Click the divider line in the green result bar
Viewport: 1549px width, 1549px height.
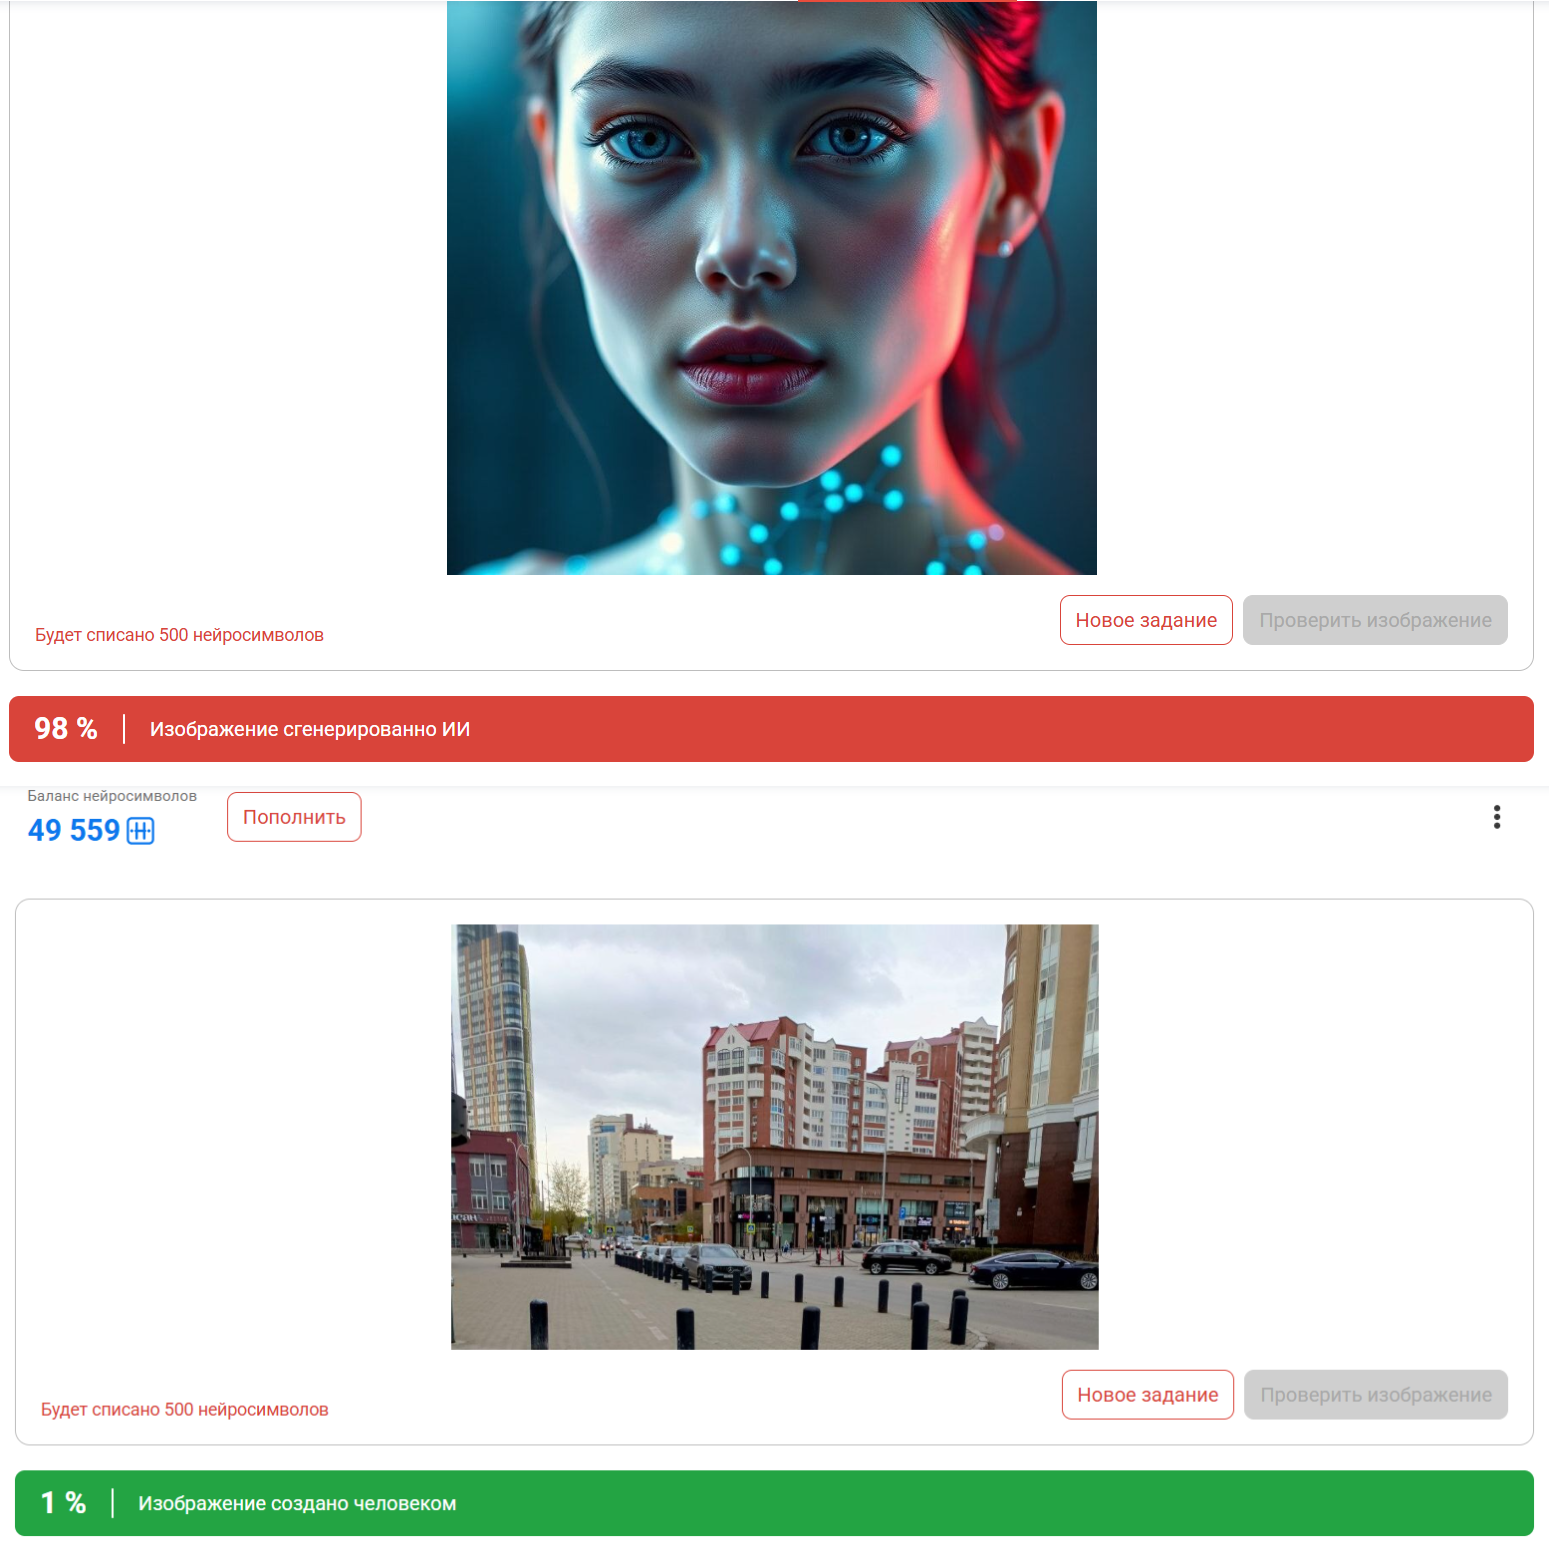point(113,1503)
